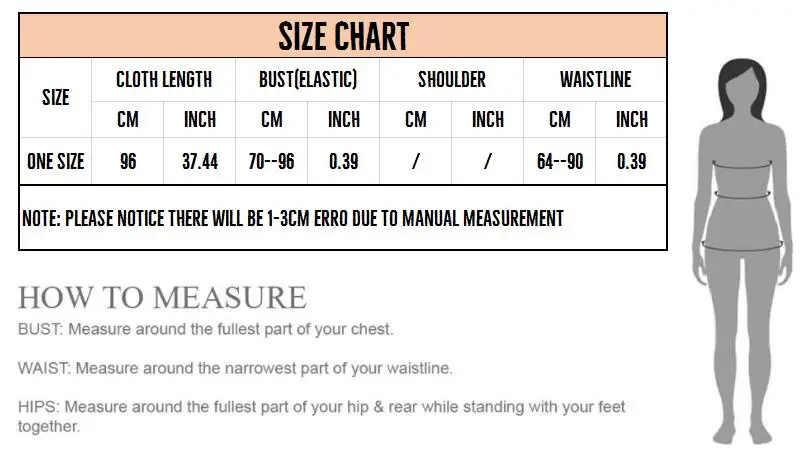
Task: Click the HIPS measuring instruction line
Action: pyautogui.click(x=321, y=416)
